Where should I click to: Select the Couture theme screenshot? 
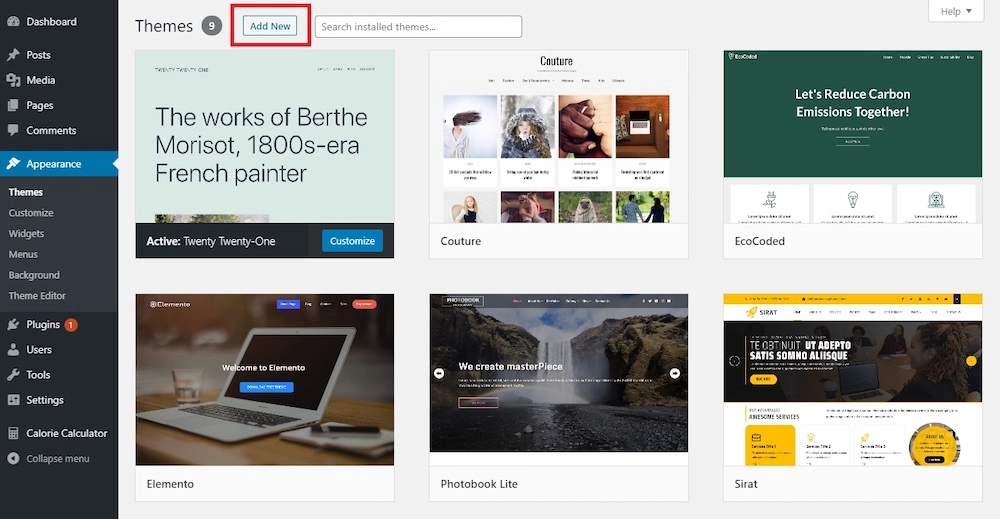[x=559, y=137]
